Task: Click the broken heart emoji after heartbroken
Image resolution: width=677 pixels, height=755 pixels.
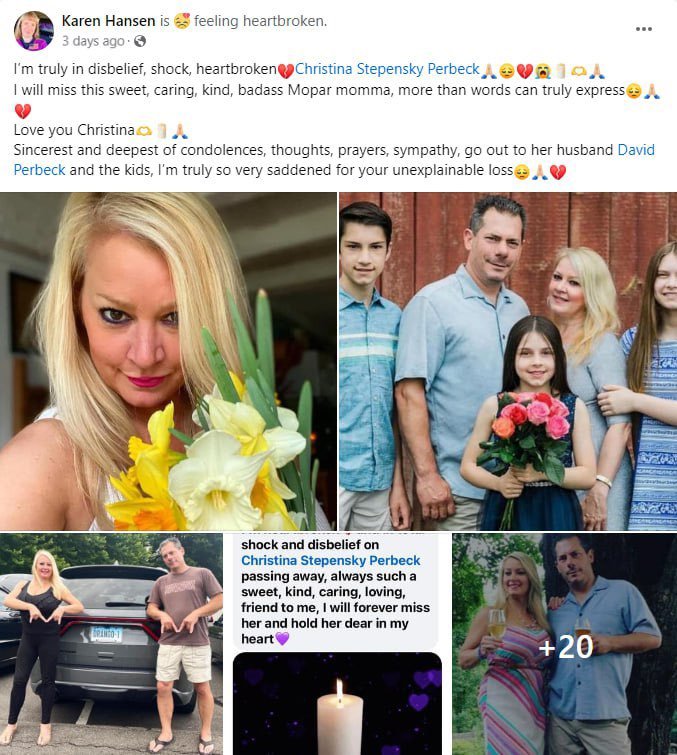Action: coord(286,71)
